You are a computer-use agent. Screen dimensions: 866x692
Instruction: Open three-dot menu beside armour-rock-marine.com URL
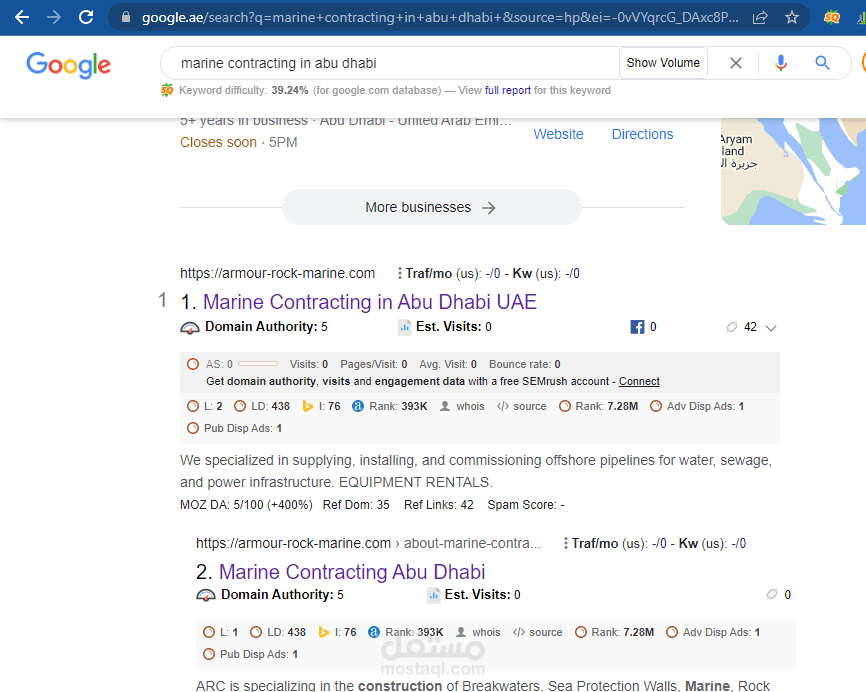point(399,273)
